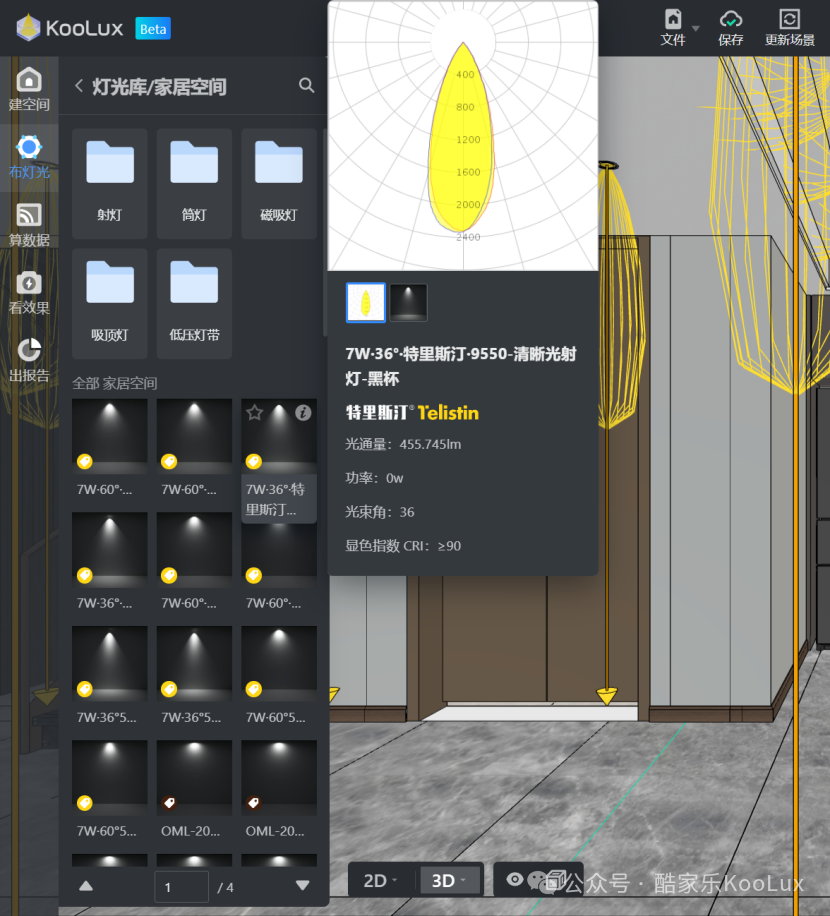830x916 pixels.
Task: Click the 显色指数 CRI: ≥90 value
Action: point(403,546)
